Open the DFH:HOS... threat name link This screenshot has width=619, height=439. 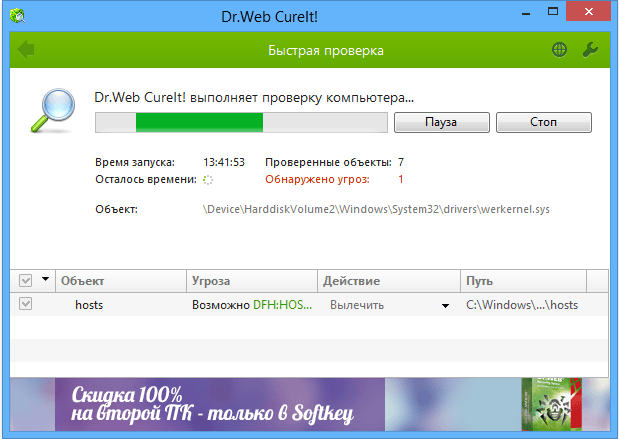pos(282,305)
